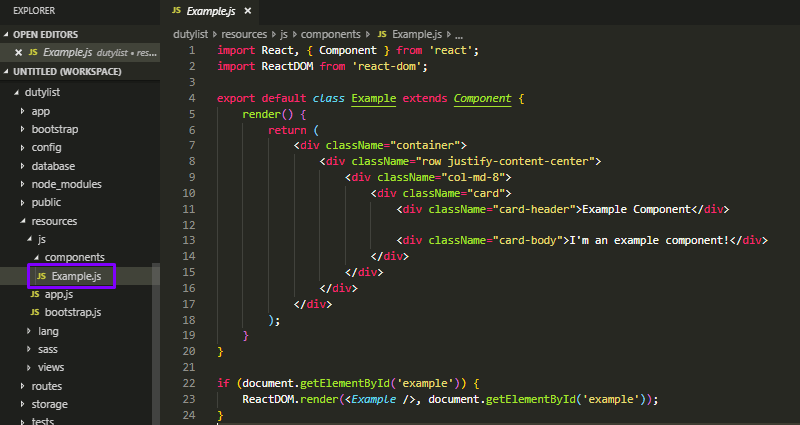Image resolution: width=800 pixels, height=425 pixels.
Task: Open app.js in the file tree
Action: pos(59,294)
